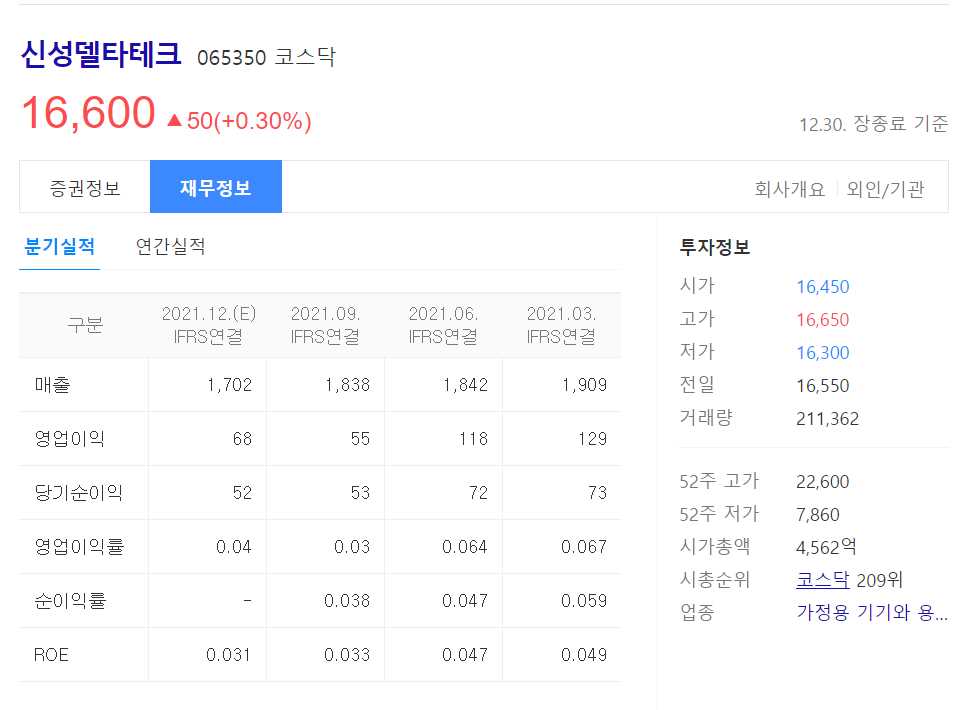Image resolution: width=963 pixels, height=710 pixels.
Task: Click the 52주 고가 value 22,600
Action: tap(822, 482)
